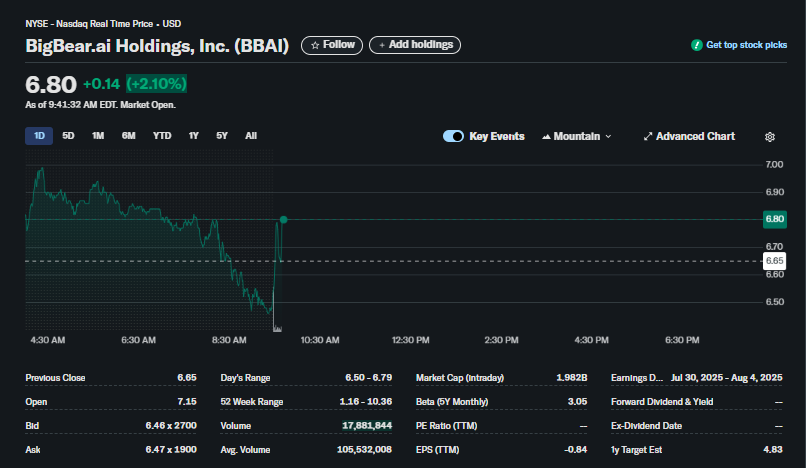Click the Previous Close label
Image resolution: width=806 pixels, height=468 pixels.
55,377
